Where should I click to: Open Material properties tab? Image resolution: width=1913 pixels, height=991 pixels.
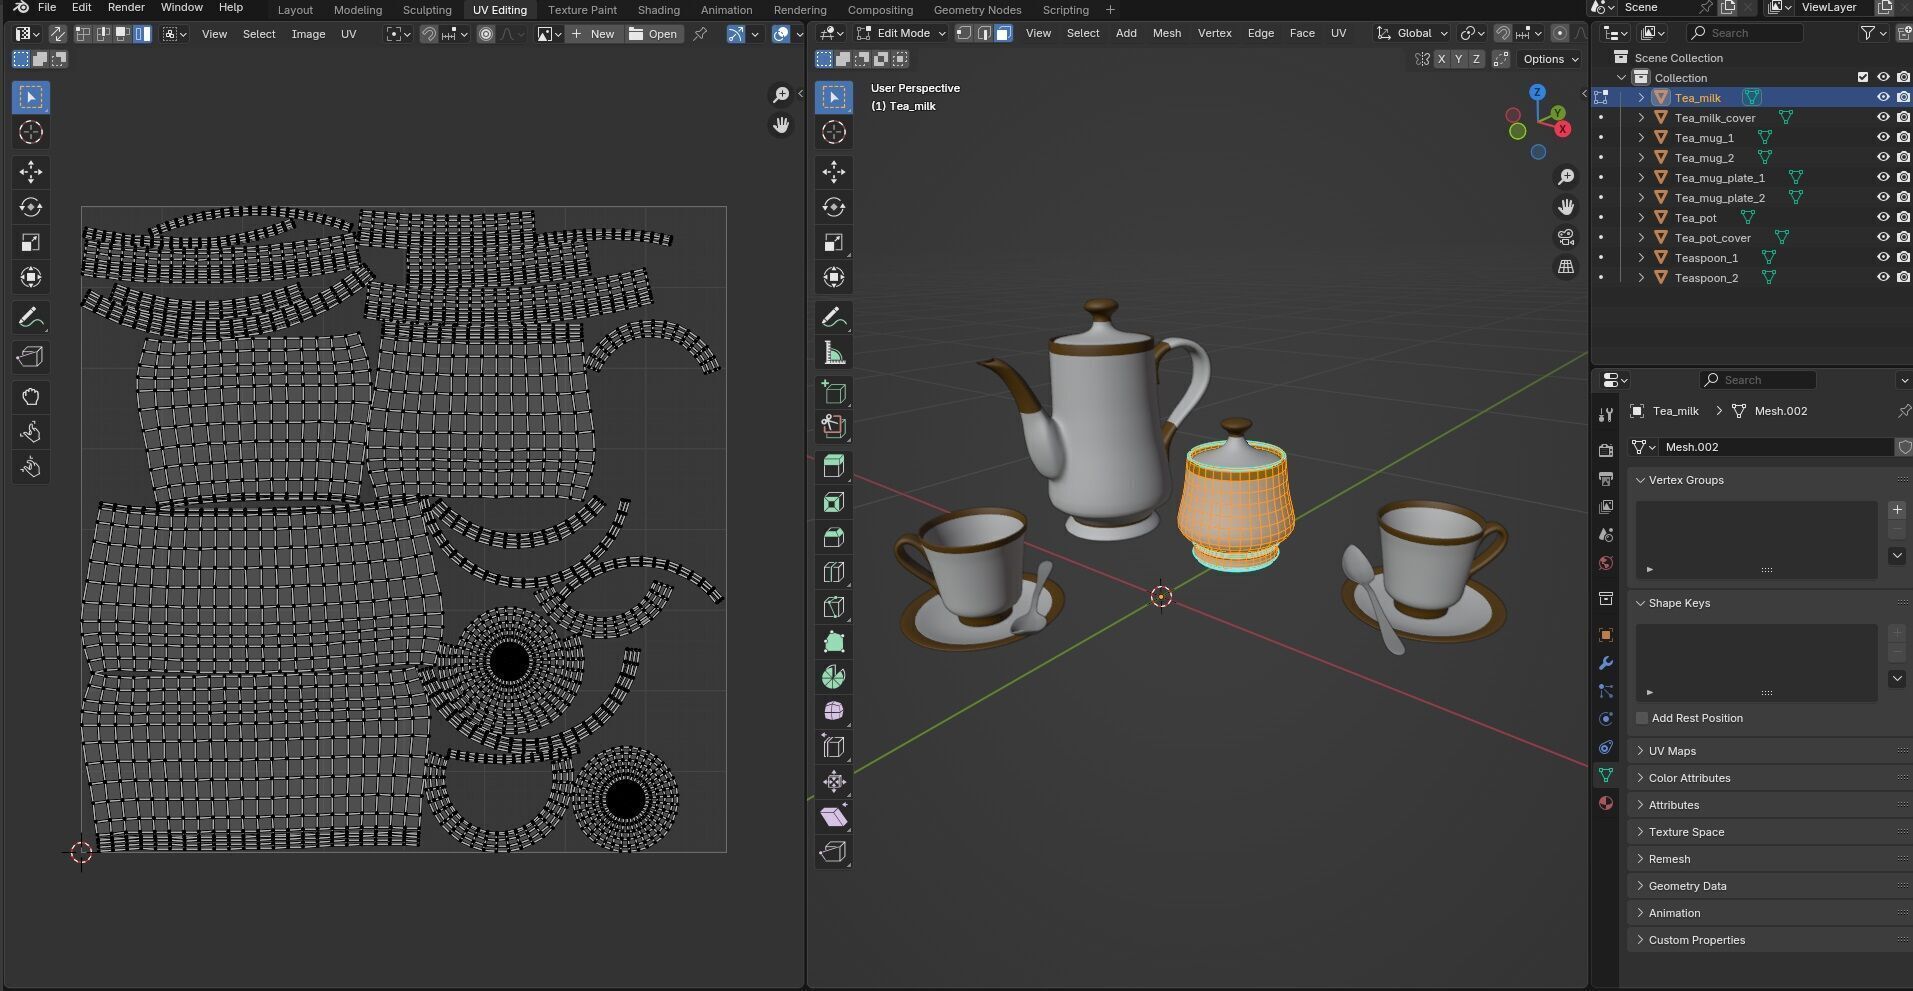(1606, 803)
